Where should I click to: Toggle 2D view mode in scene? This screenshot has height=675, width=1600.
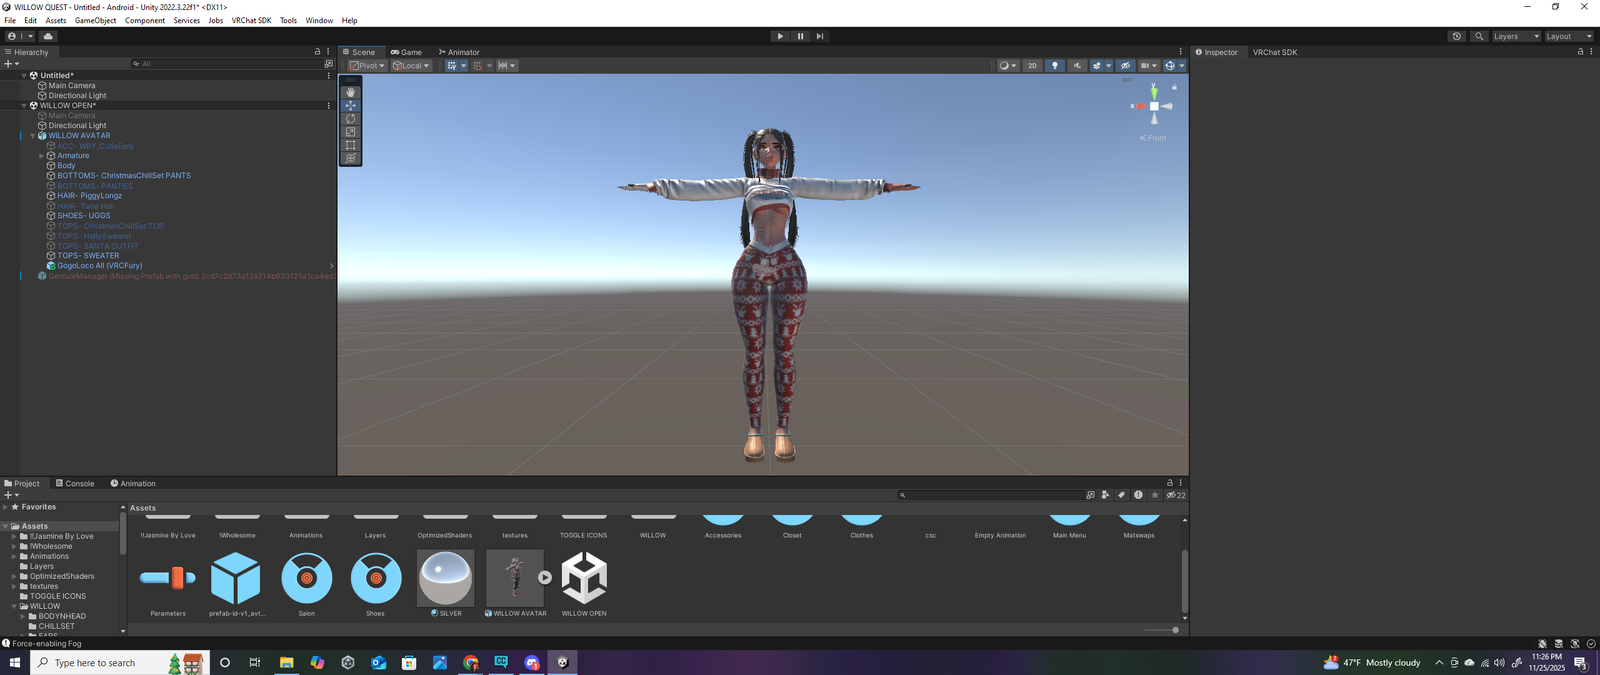tap(1032, 66)
